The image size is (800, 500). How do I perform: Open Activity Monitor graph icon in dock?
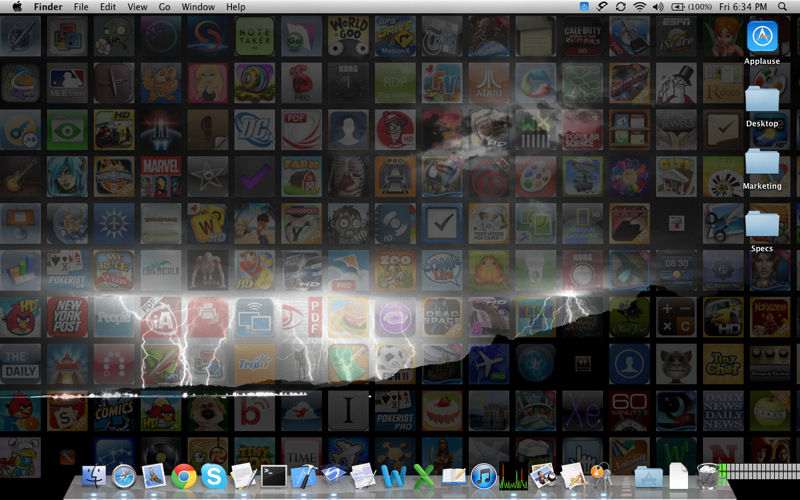point(513,477)
